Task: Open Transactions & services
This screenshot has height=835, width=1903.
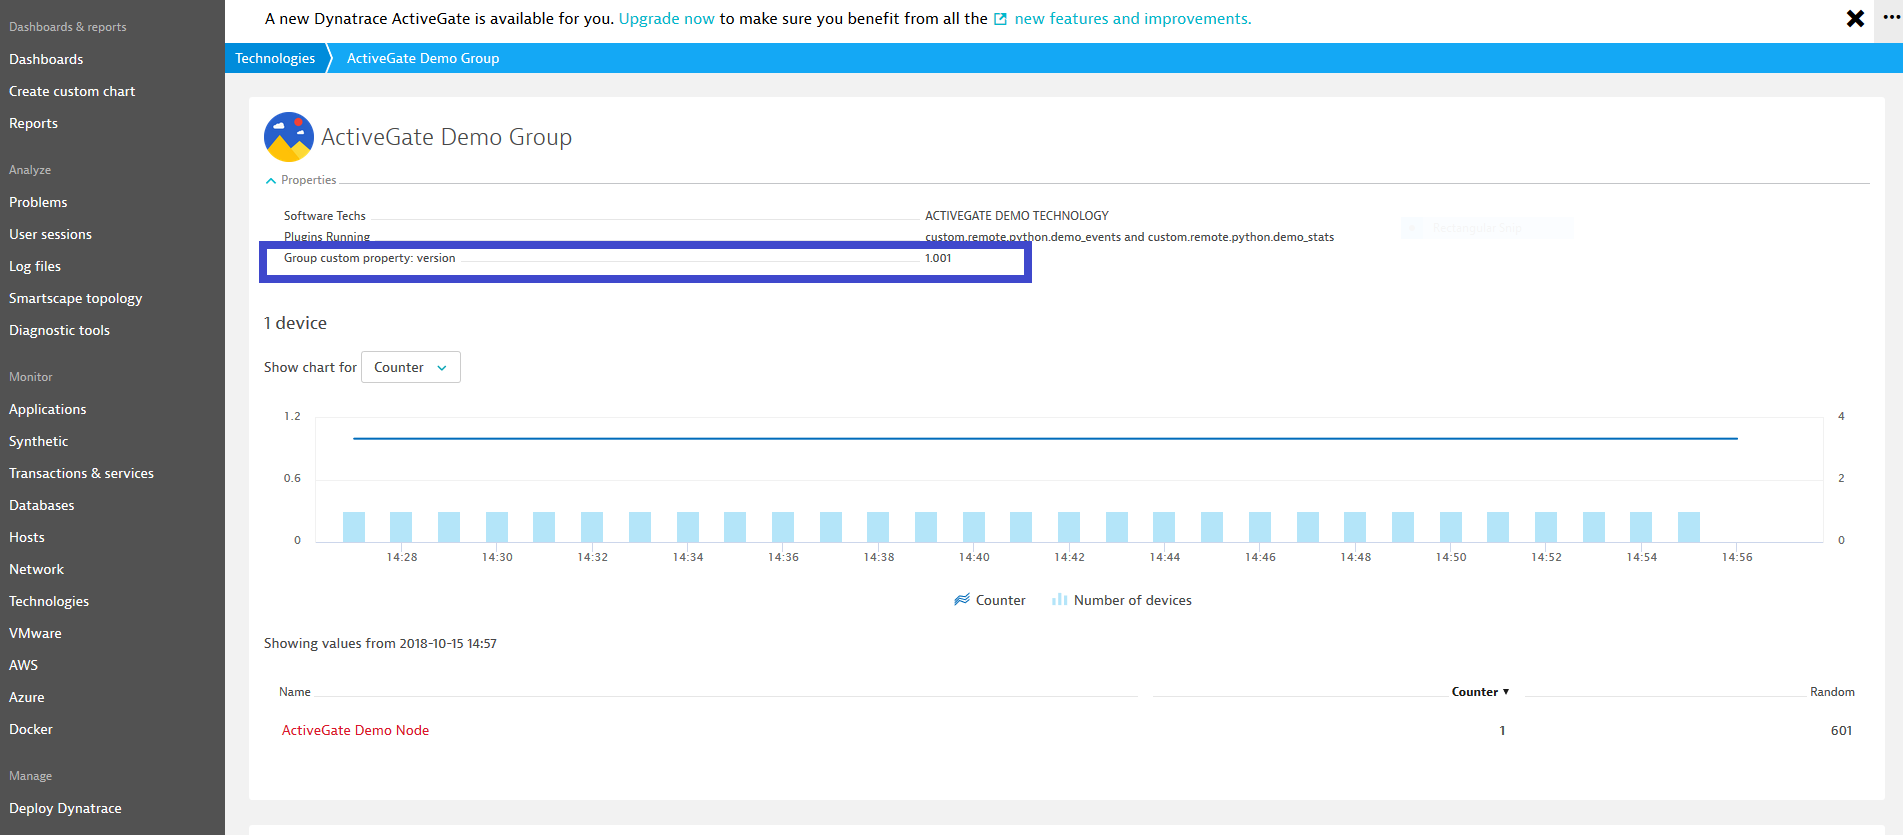Action: [81, 473]
